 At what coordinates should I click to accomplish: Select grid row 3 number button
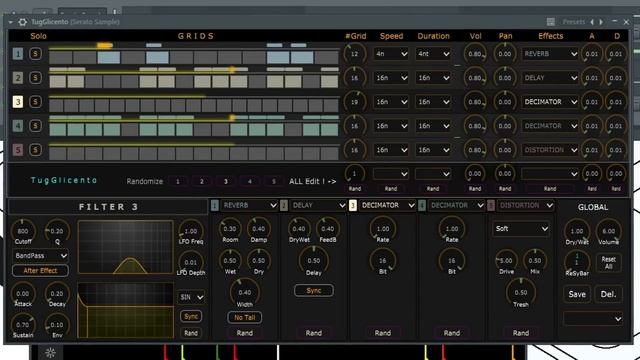pyautogui.click(x=18, y=102)
